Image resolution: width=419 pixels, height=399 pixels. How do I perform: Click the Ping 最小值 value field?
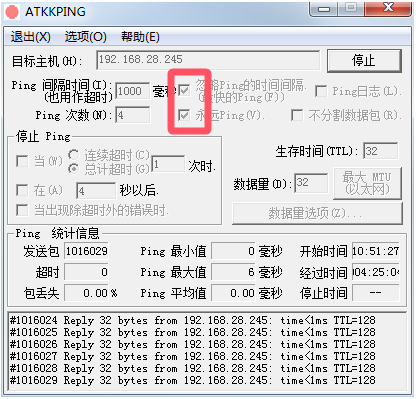233,251
